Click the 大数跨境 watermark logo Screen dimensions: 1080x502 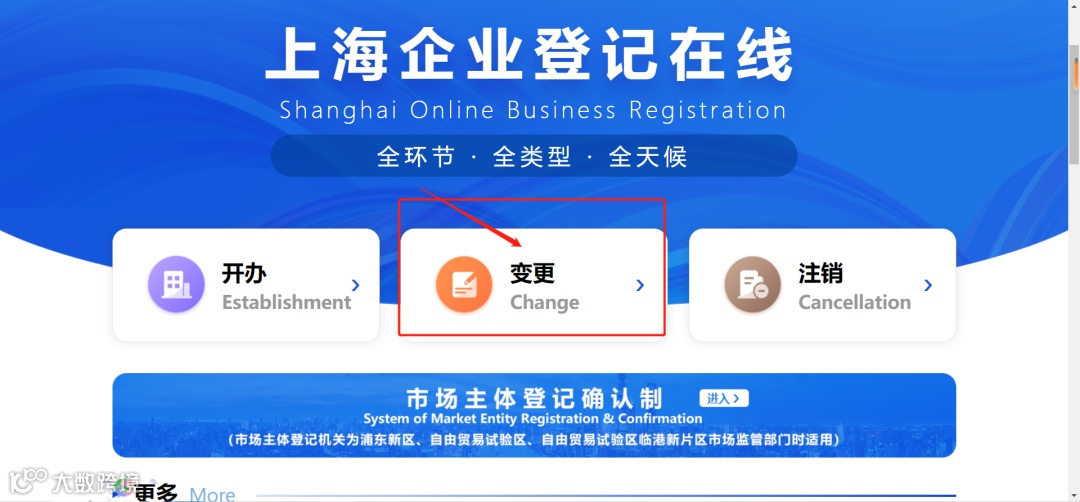pos(74,483)
